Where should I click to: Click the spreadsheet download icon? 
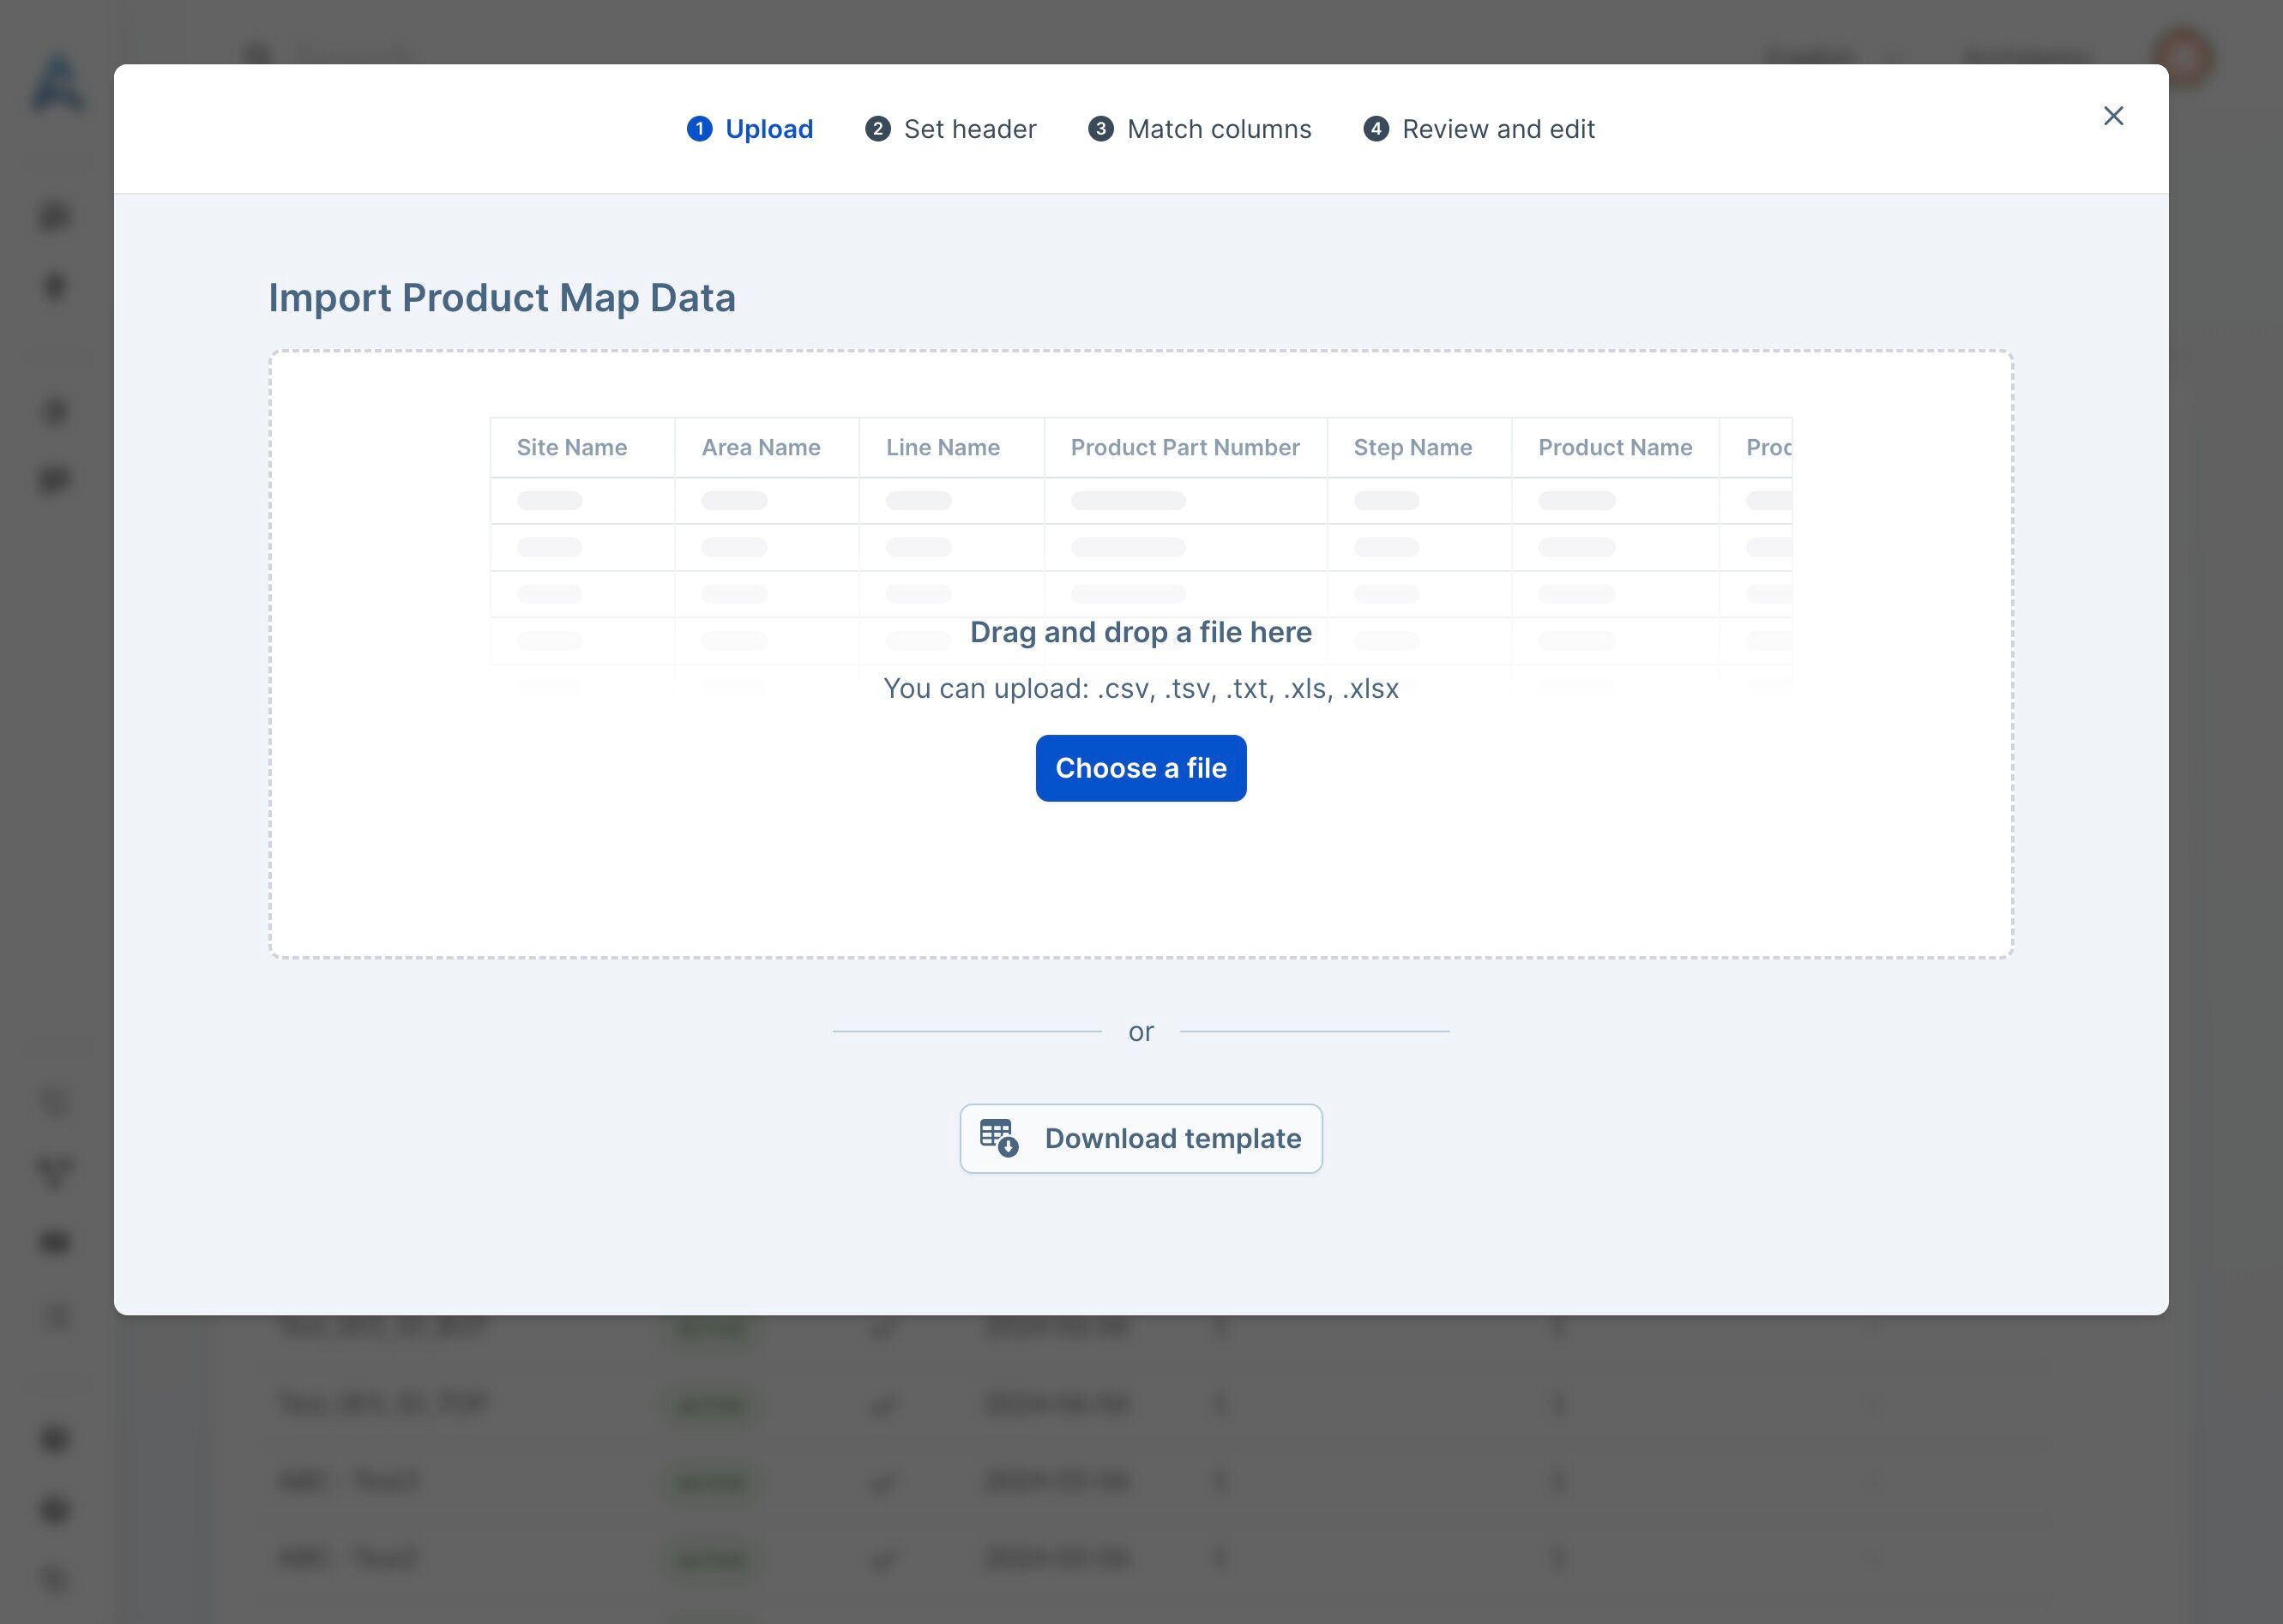(x=998, y=1138)
